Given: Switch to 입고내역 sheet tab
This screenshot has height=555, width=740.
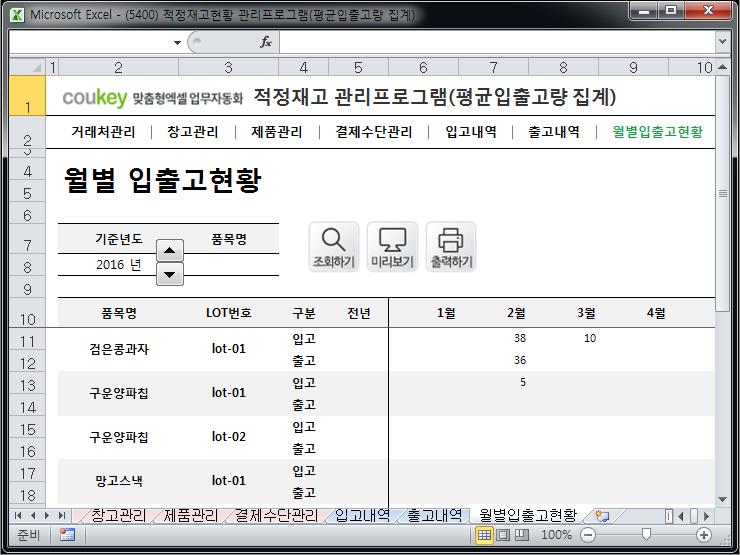Looking at the screenshot, I should pyautogui.click(x=362, y=515).
